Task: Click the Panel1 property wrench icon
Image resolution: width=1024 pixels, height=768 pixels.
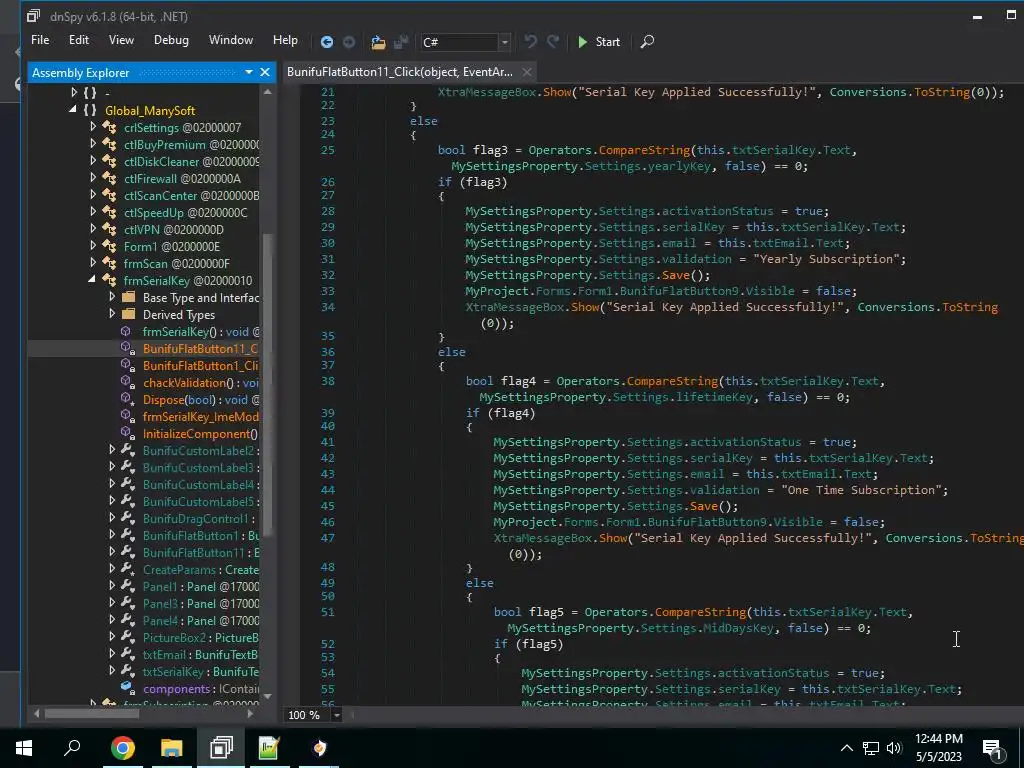Action: pyautogui.click(x=128, y=586)
